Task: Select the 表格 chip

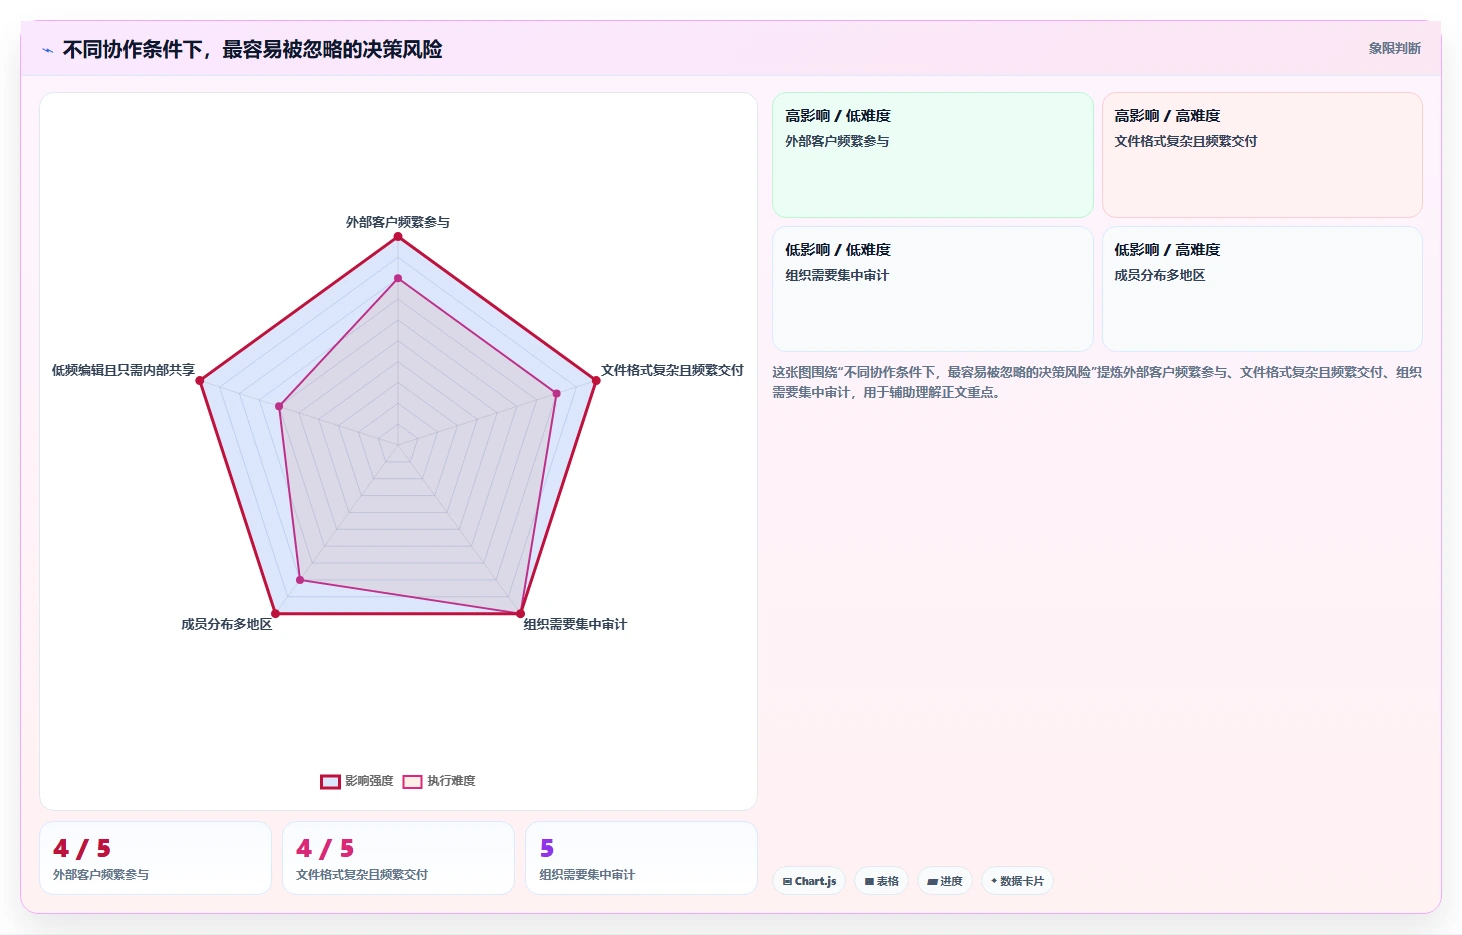Action: [881, 881]
